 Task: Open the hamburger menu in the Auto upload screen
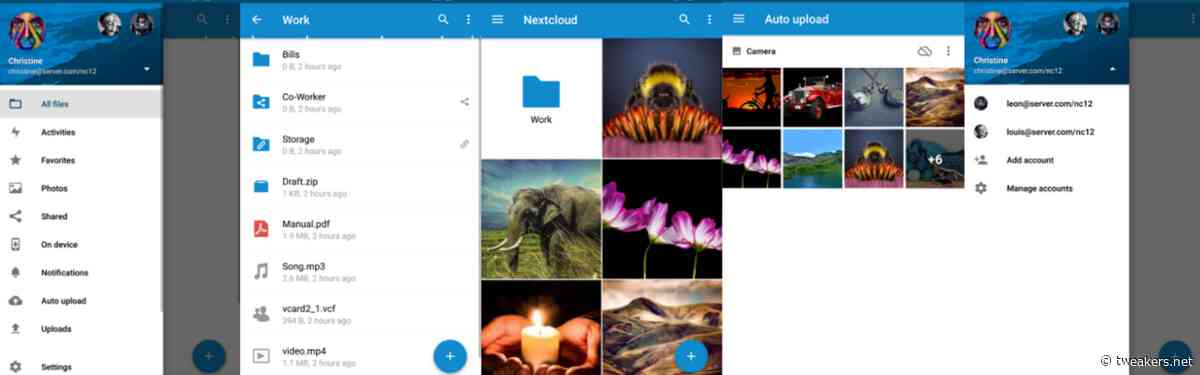coord(739,19)
